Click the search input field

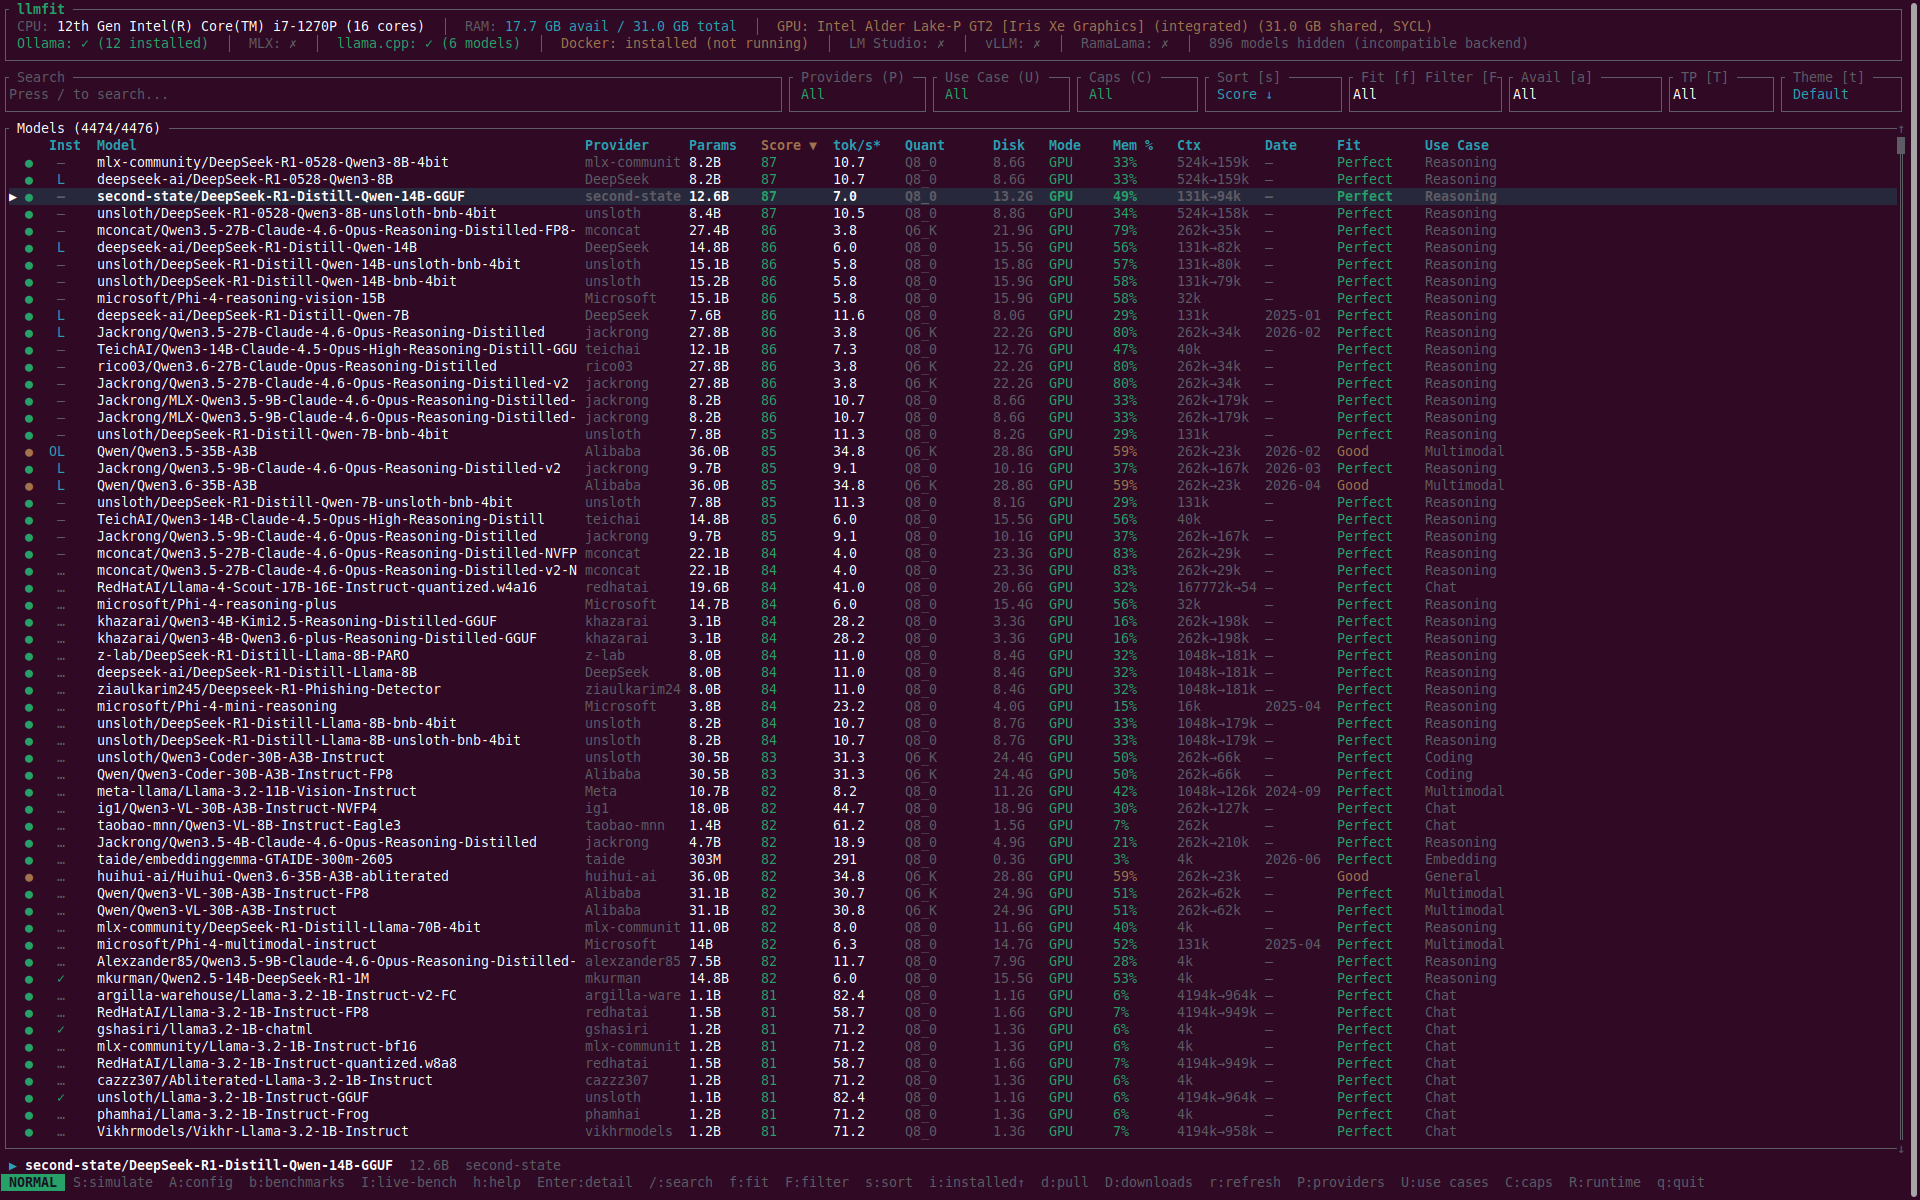(393, 94)
